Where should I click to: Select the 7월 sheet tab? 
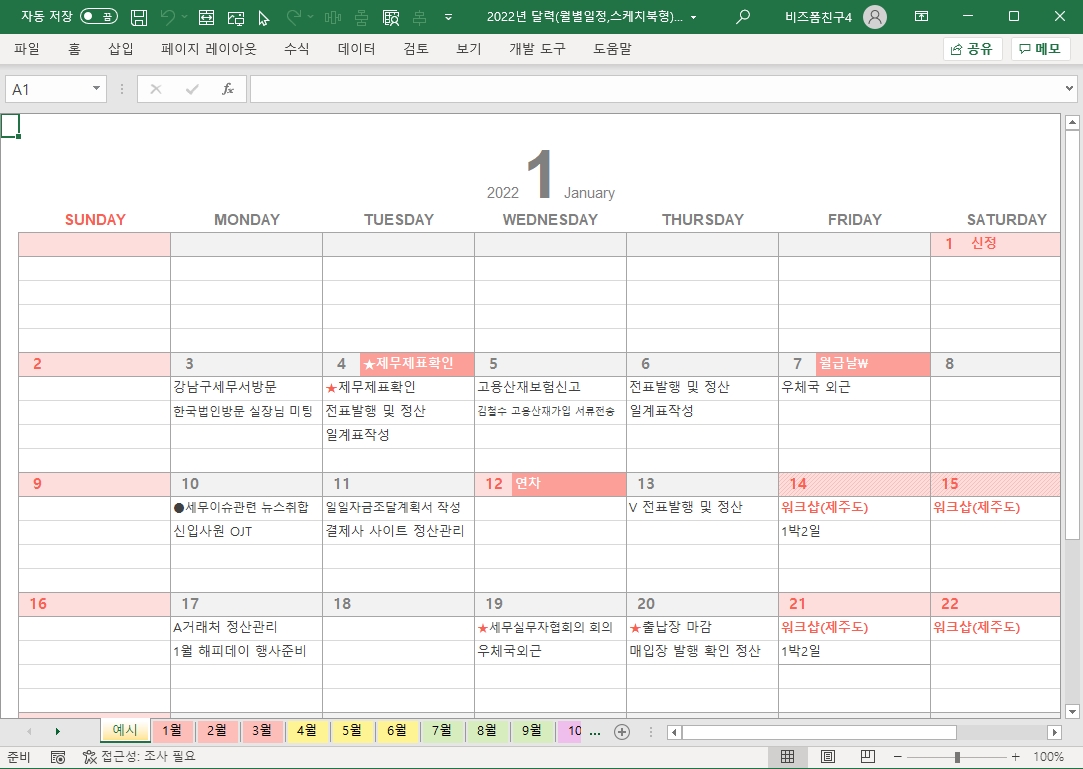pyautogui.click(x=441, y=730)
